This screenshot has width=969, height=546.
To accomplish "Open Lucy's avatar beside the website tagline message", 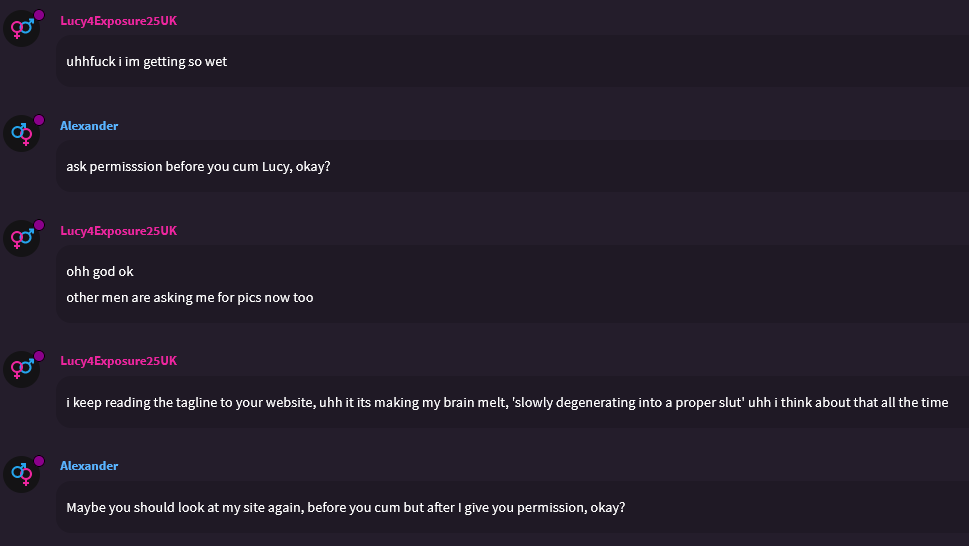I will click(21, 368).
